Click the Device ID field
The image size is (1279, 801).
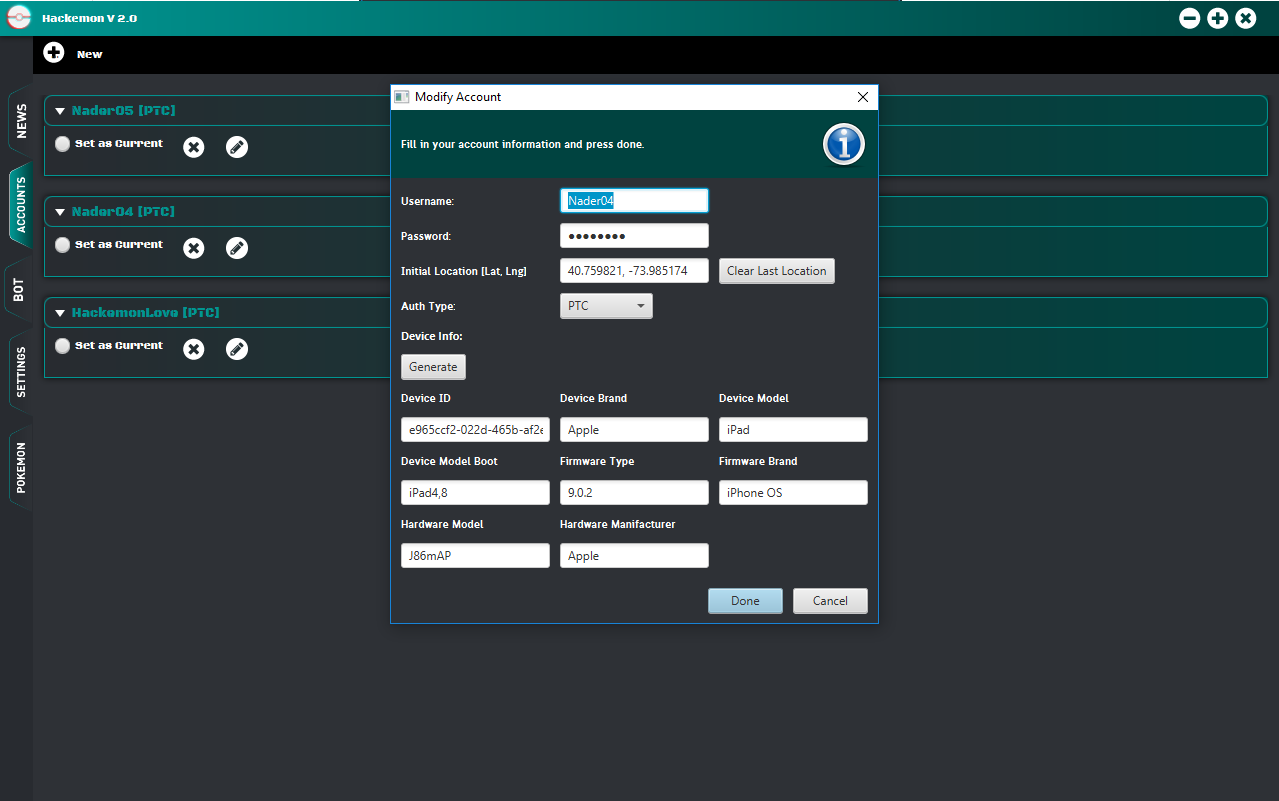(475, 430)
